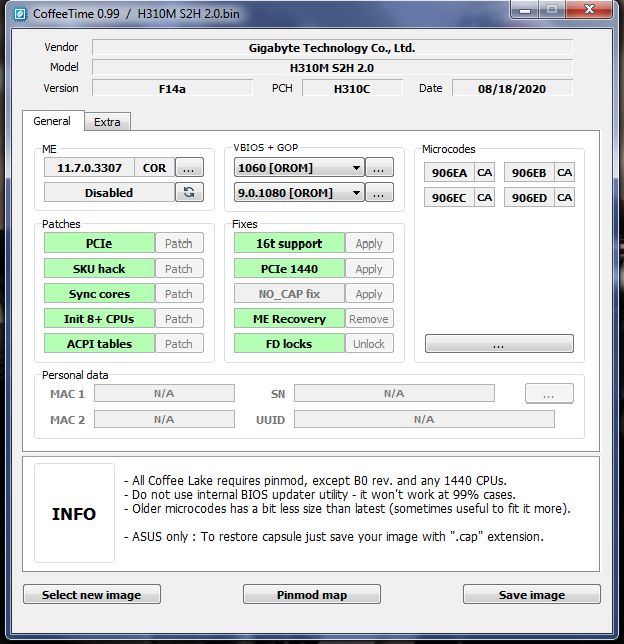Image resolution: width=624 pixels, height=644 pixels.
Task: Minimize the CoffeeTime window
Action: (525, 9)
